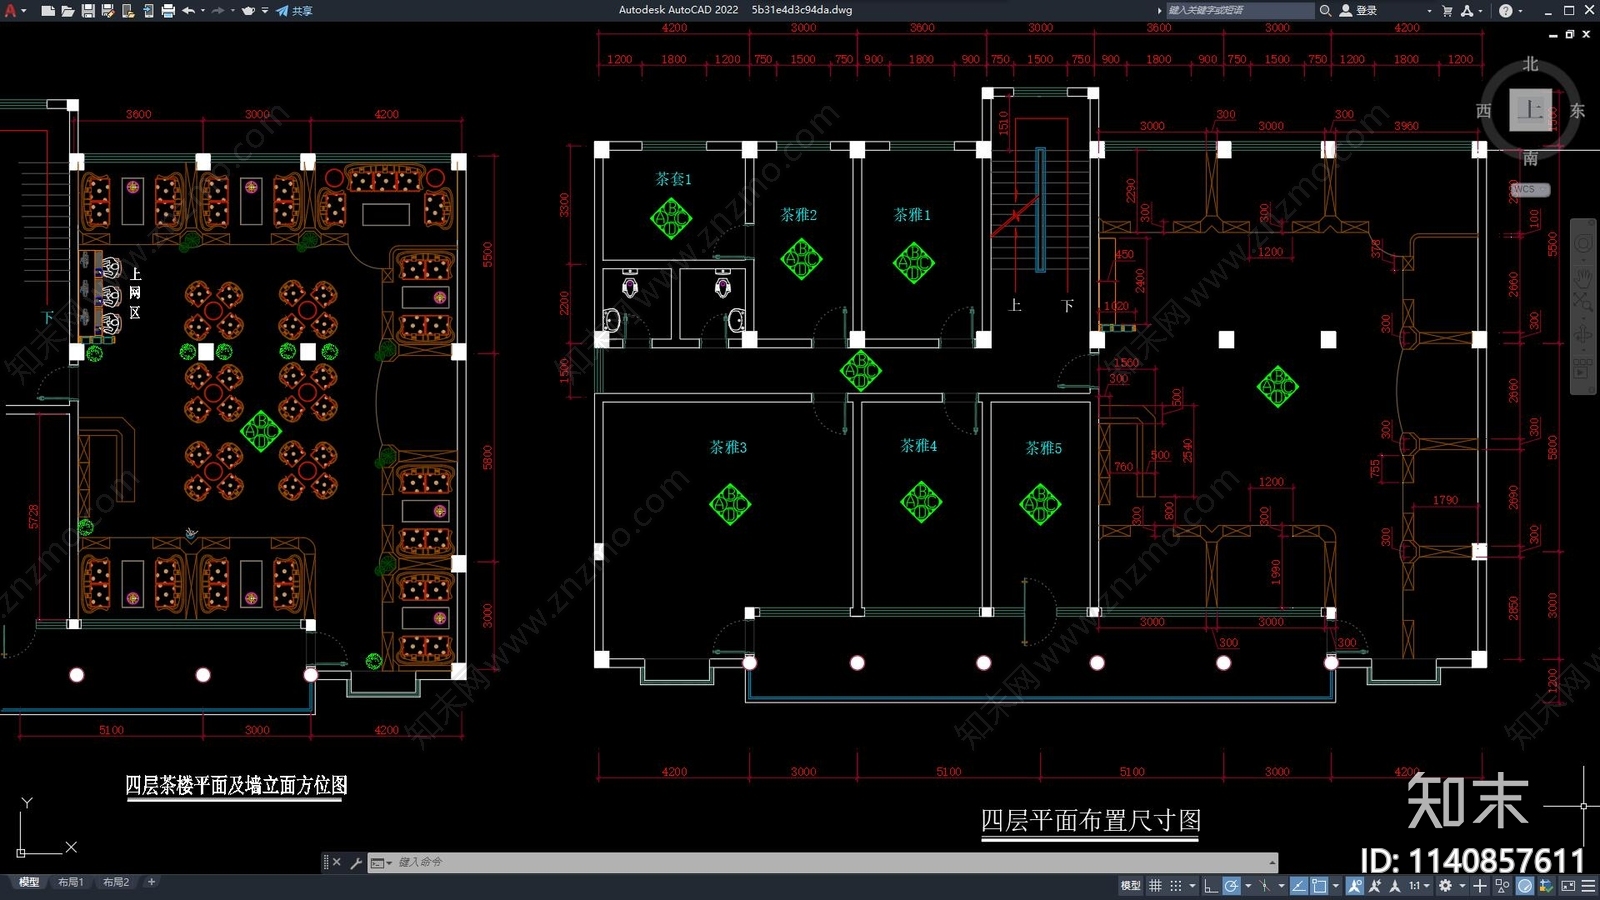Viewport: 1600px width, 900px height.
Task: Click the Save As icon
Action: [x=108, y=11]
